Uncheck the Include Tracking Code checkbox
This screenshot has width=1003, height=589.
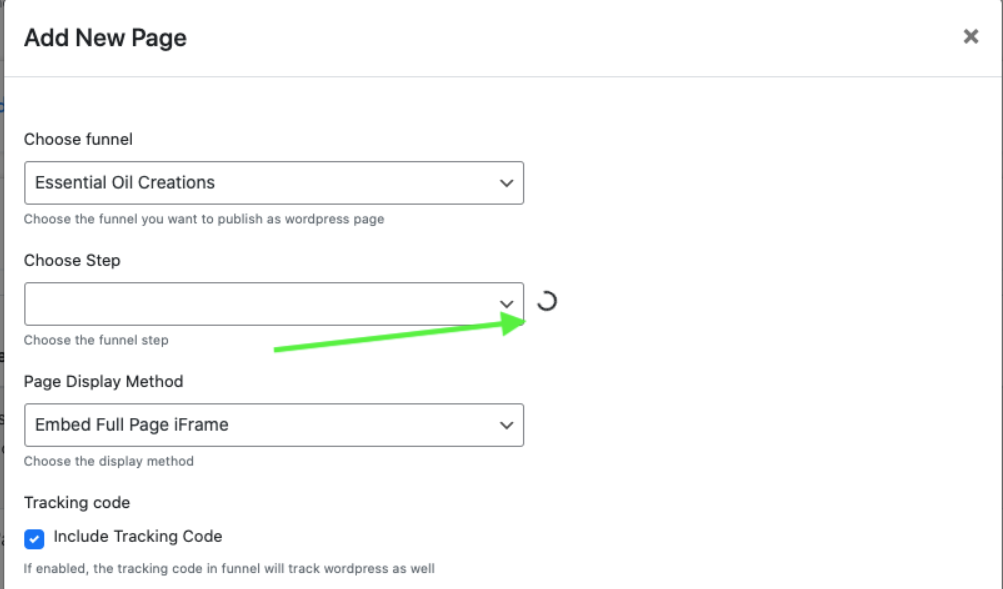click(35, 539)
